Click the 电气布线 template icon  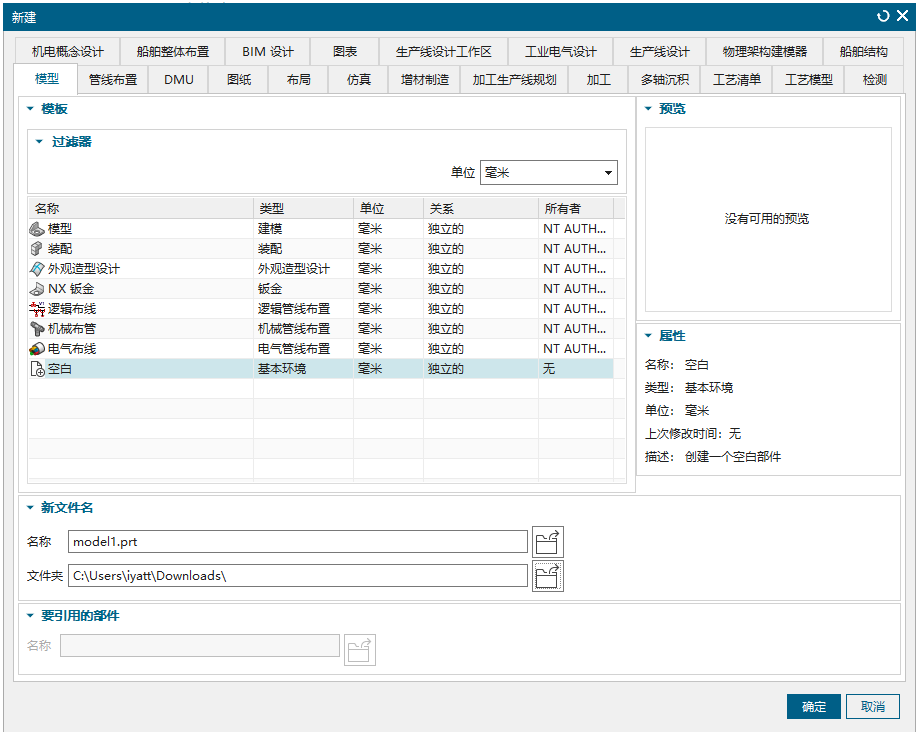coord(38,349)
